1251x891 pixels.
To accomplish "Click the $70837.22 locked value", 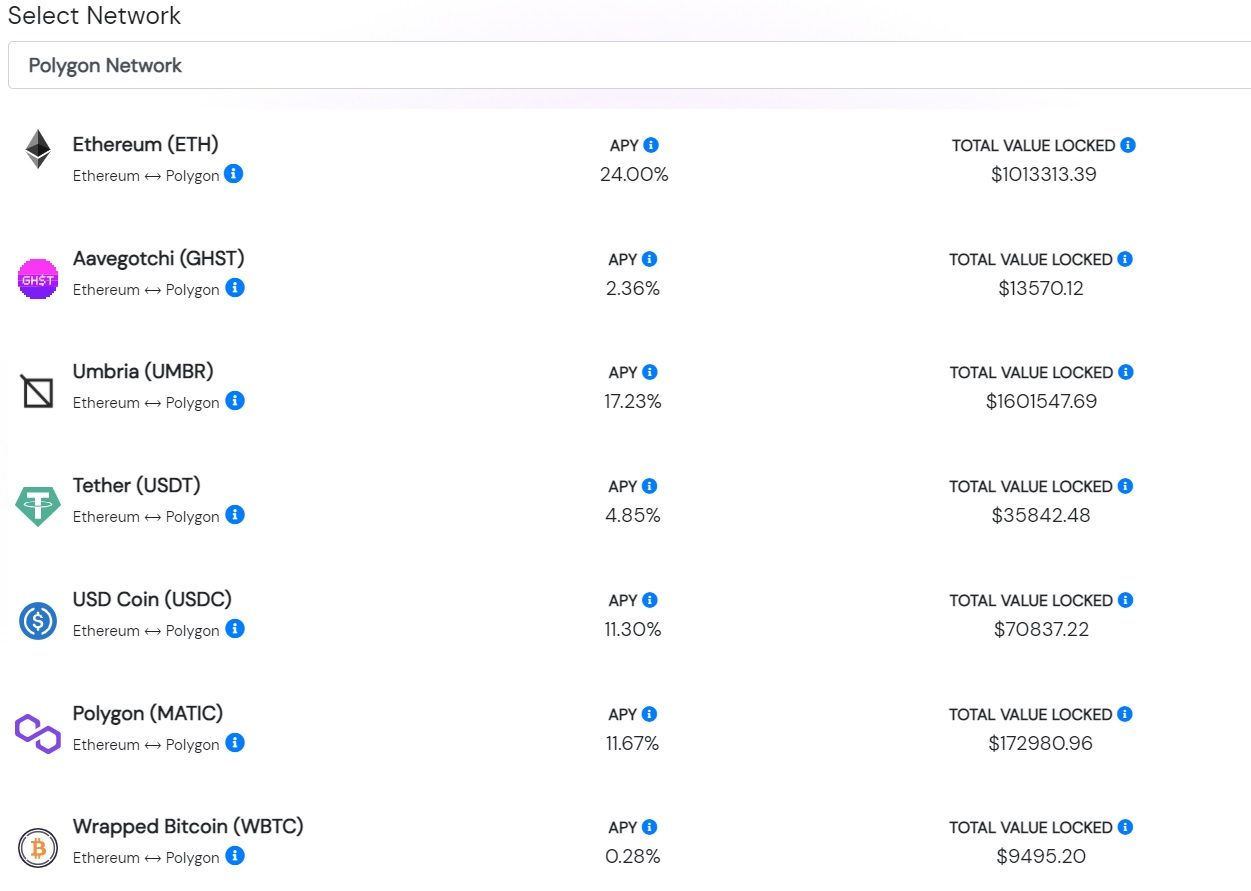I will pos(1041,630).
